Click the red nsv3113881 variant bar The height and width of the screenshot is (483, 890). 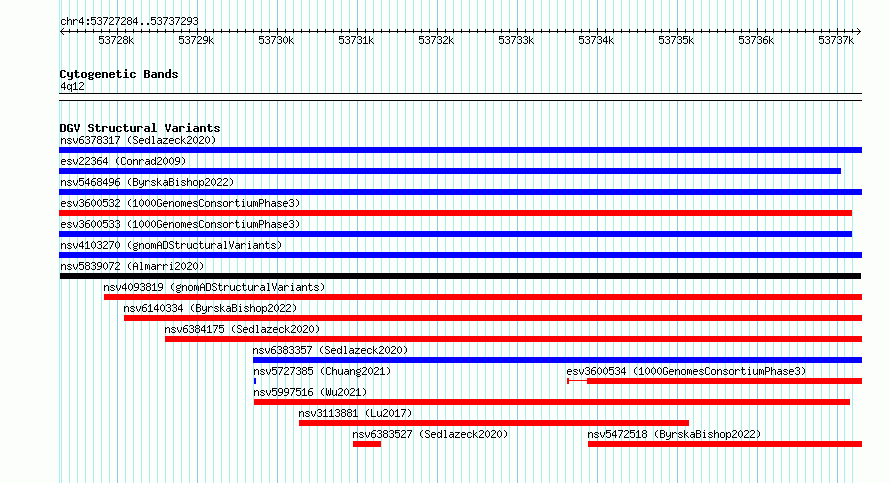pyautogui.click(x=494, y=423)
